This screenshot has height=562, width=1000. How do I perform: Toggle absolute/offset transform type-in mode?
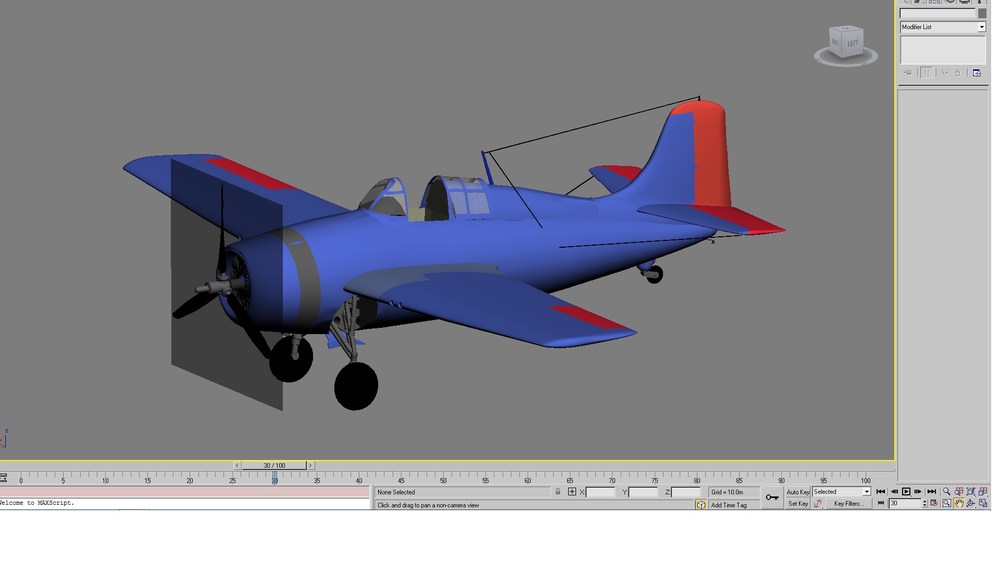coord(572,492)
